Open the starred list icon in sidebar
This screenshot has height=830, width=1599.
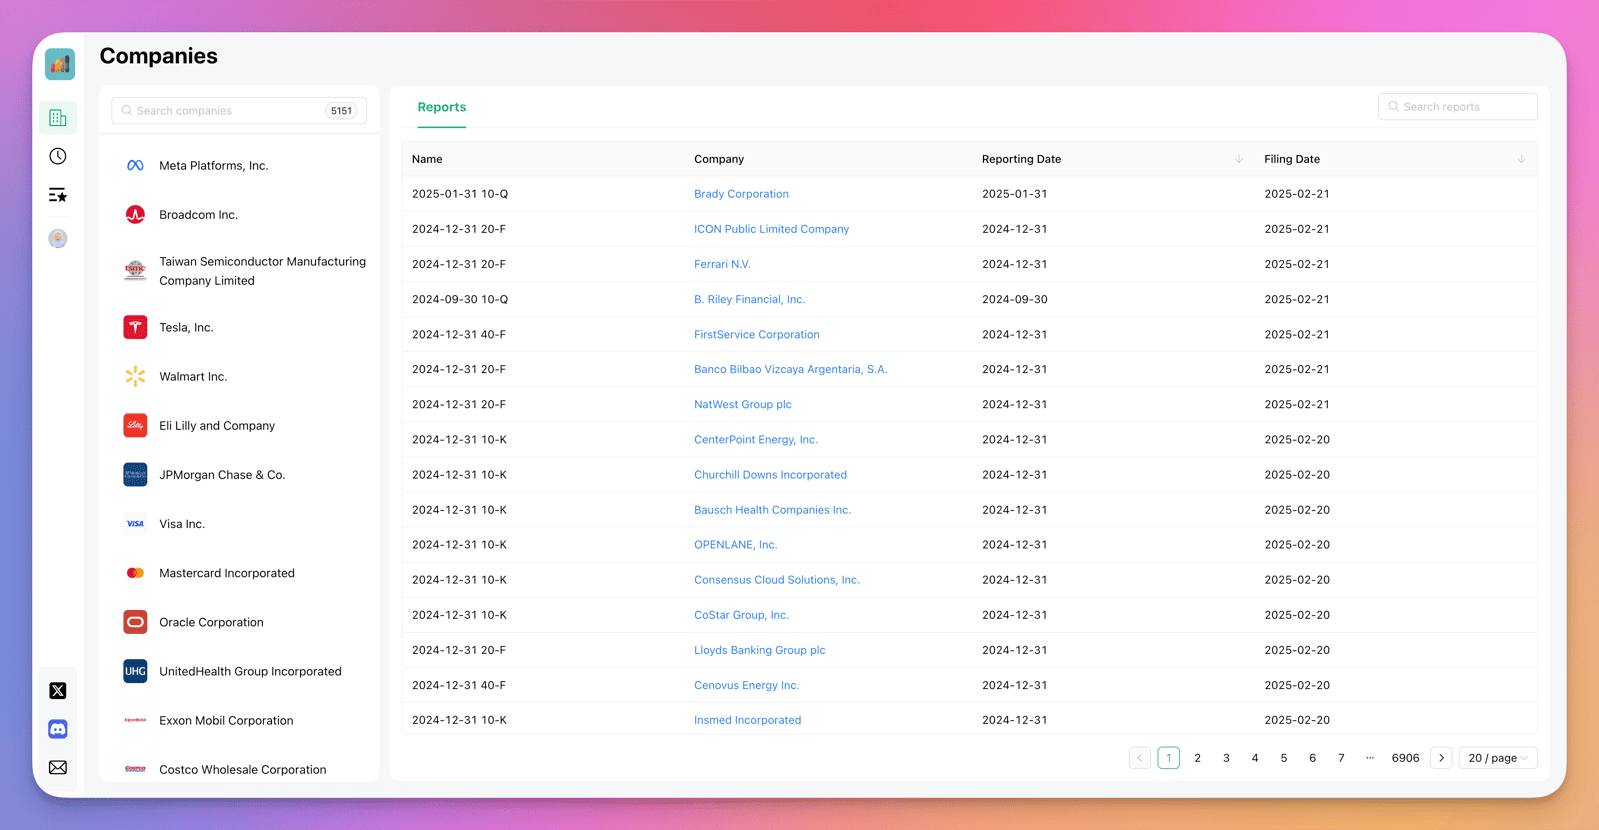click(x=58, y=195)
